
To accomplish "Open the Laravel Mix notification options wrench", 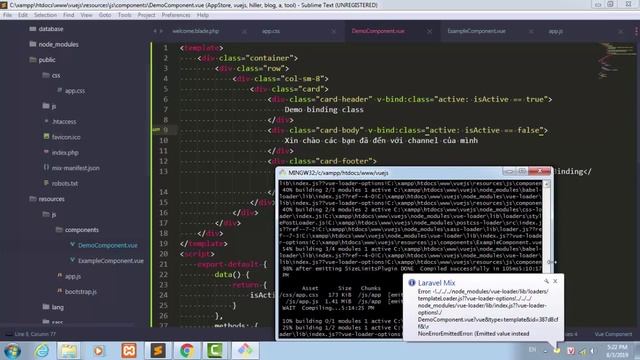I will (546, 281).
